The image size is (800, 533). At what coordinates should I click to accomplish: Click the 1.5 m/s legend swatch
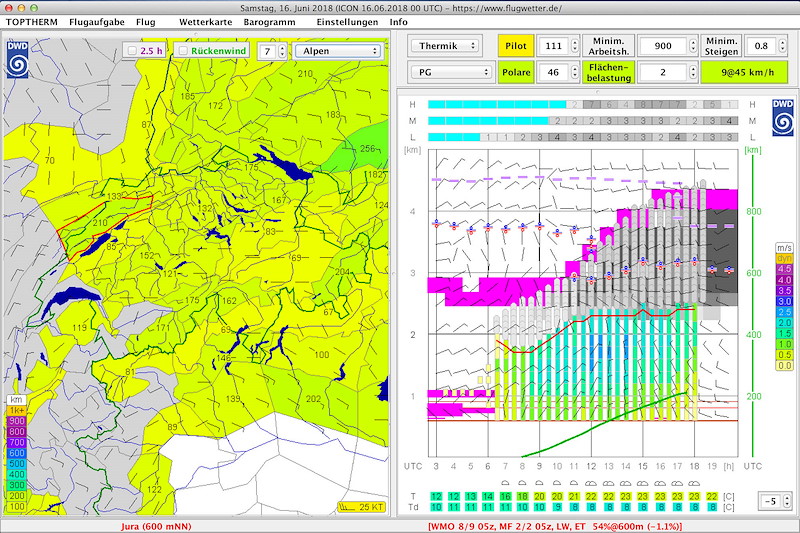[x=784, y=333]
